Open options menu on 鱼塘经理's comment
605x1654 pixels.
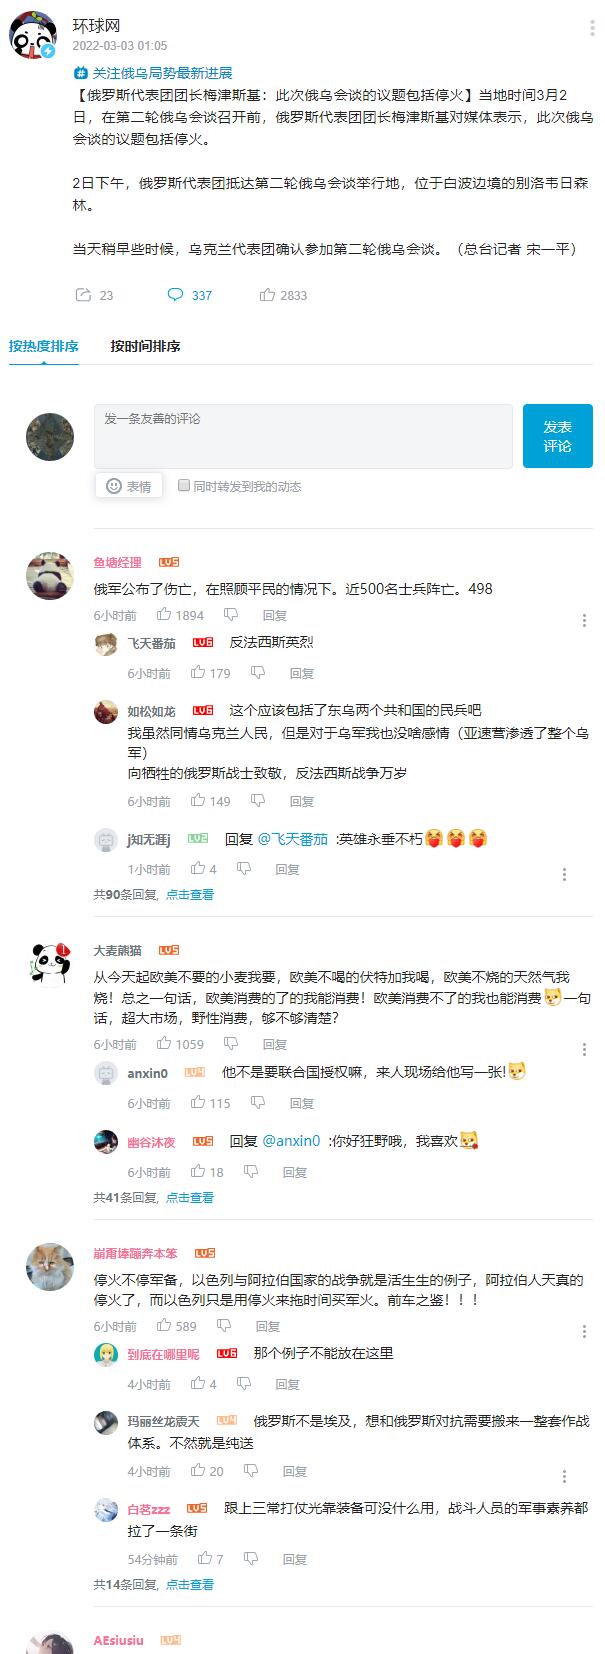584,621
